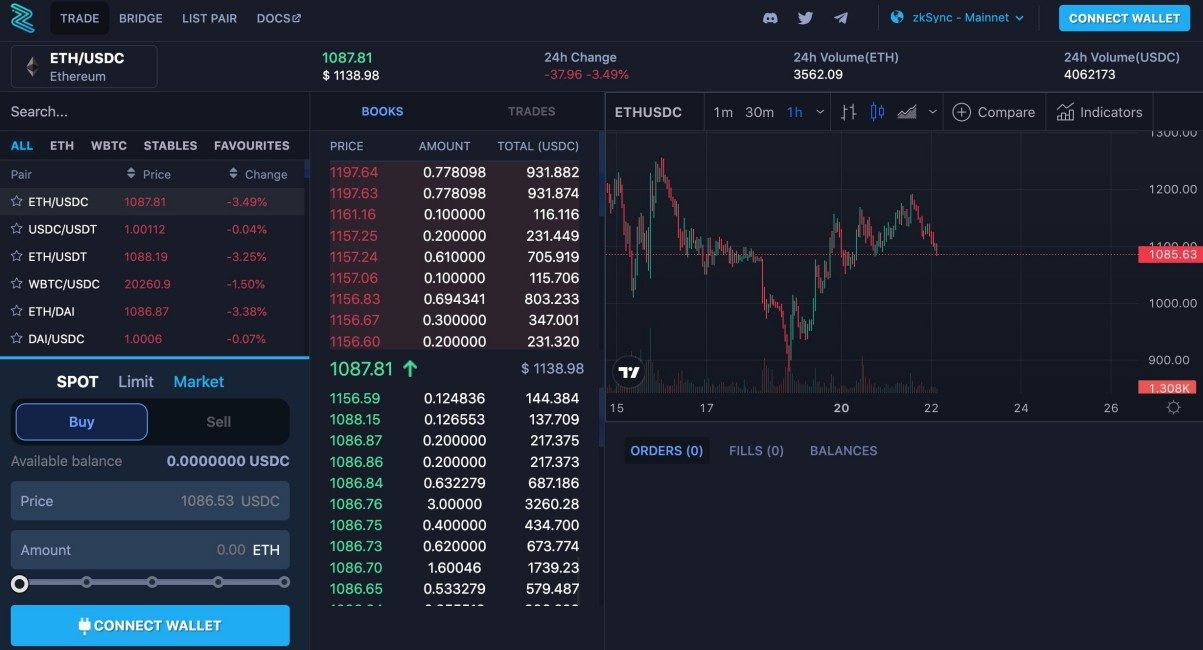Click the 1197.64 ask price
The height and width of the screenshot is (650, 1203).
click(354, 172)
